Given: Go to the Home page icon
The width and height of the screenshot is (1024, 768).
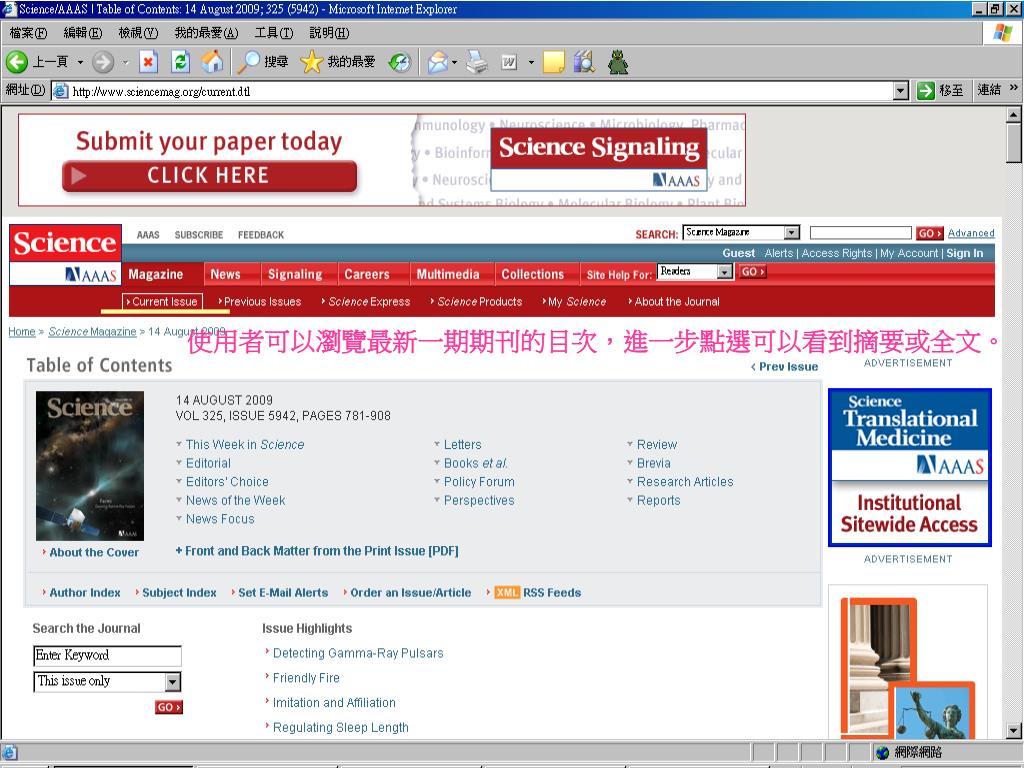Looking at the screenshot, I should pos(212,63).
